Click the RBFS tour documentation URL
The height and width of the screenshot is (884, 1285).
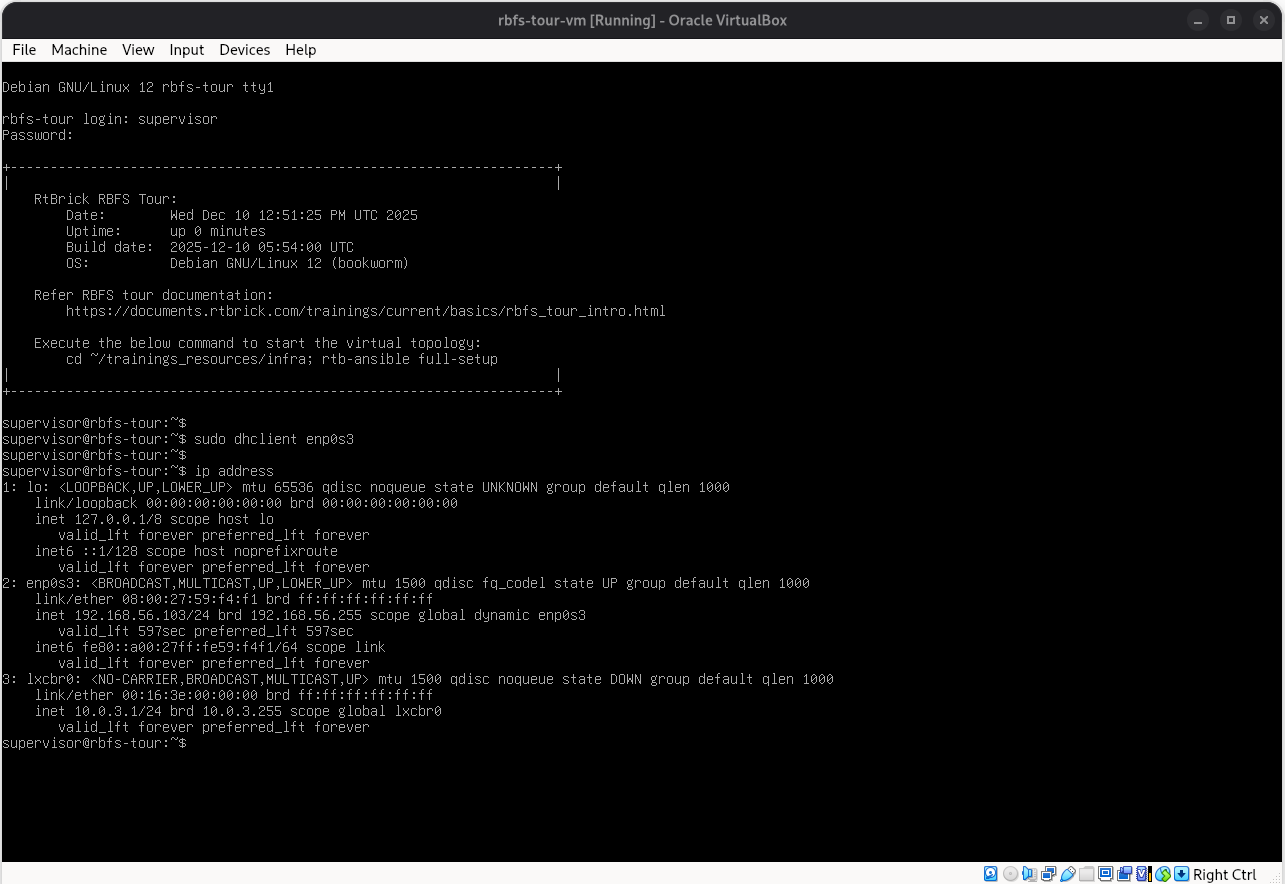coord(366,311)
